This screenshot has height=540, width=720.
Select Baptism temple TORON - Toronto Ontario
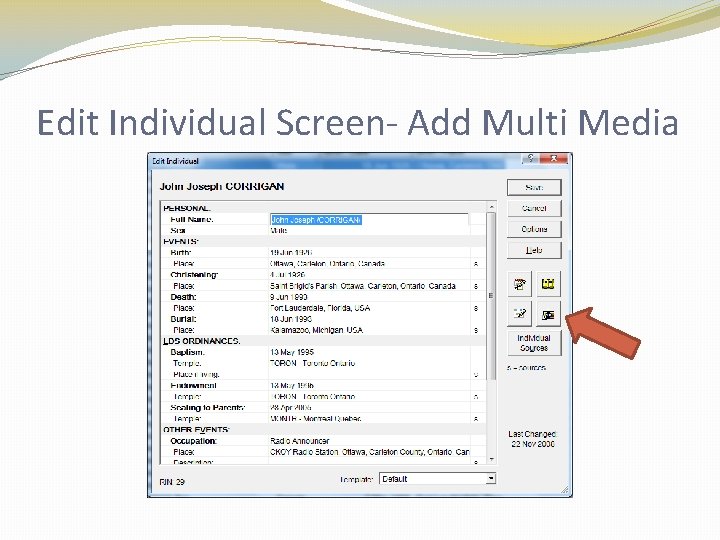[x=313, y=363]
